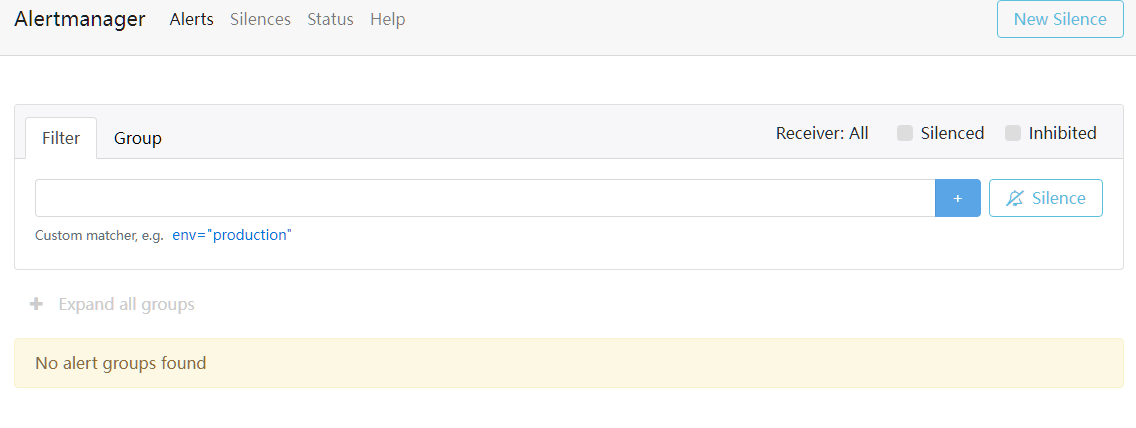Open the Help menu item
Viewport: 1136px width, 428px height.
[387, 19]
